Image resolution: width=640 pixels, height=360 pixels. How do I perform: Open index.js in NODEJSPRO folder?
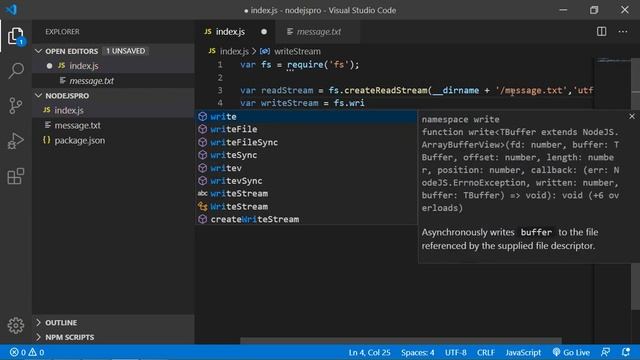point(113,110)
